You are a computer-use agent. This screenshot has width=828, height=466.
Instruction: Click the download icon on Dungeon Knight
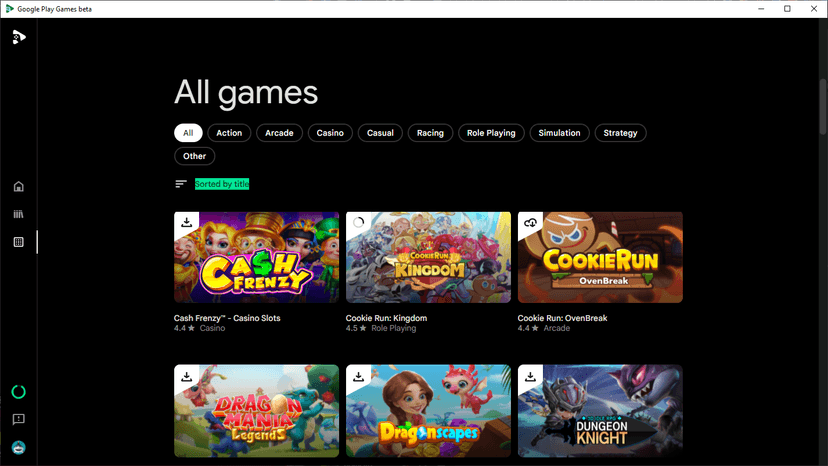point(530,376)
